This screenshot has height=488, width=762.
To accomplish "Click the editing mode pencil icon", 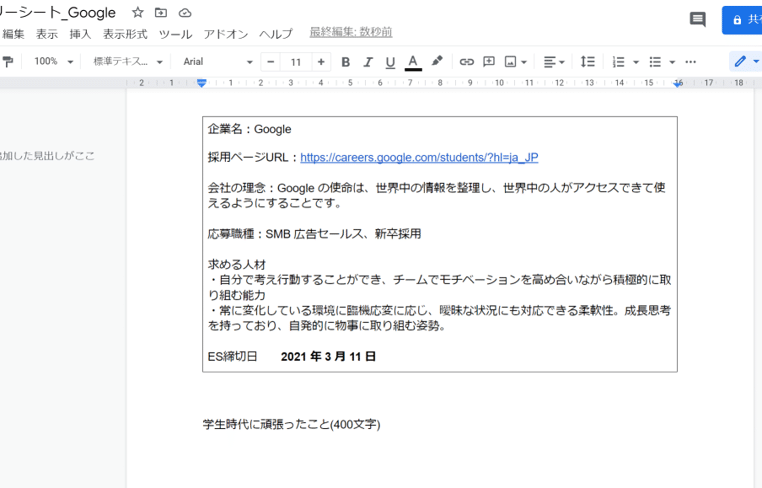I will [x=740, y=61].
